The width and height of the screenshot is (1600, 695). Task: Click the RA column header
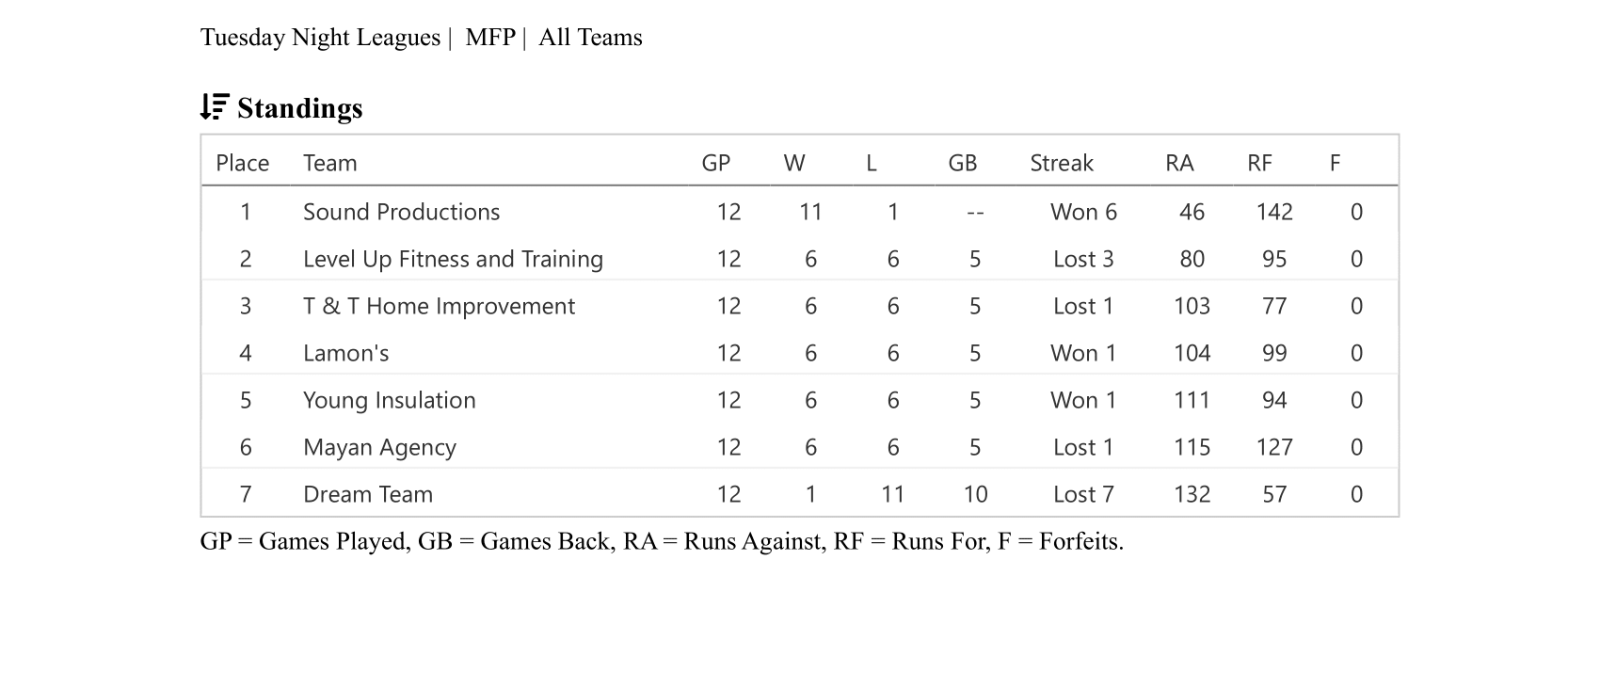click(1179, 163)
